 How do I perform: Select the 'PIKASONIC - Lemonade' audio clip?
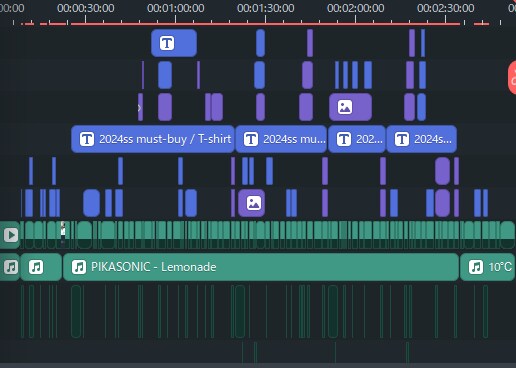coord(261,267)
